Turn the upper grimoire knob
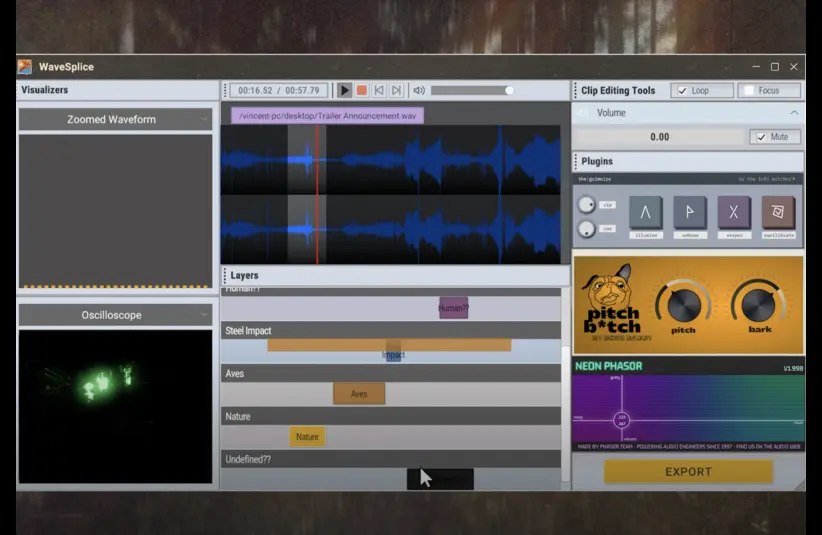822x535 pixels. 586,204
